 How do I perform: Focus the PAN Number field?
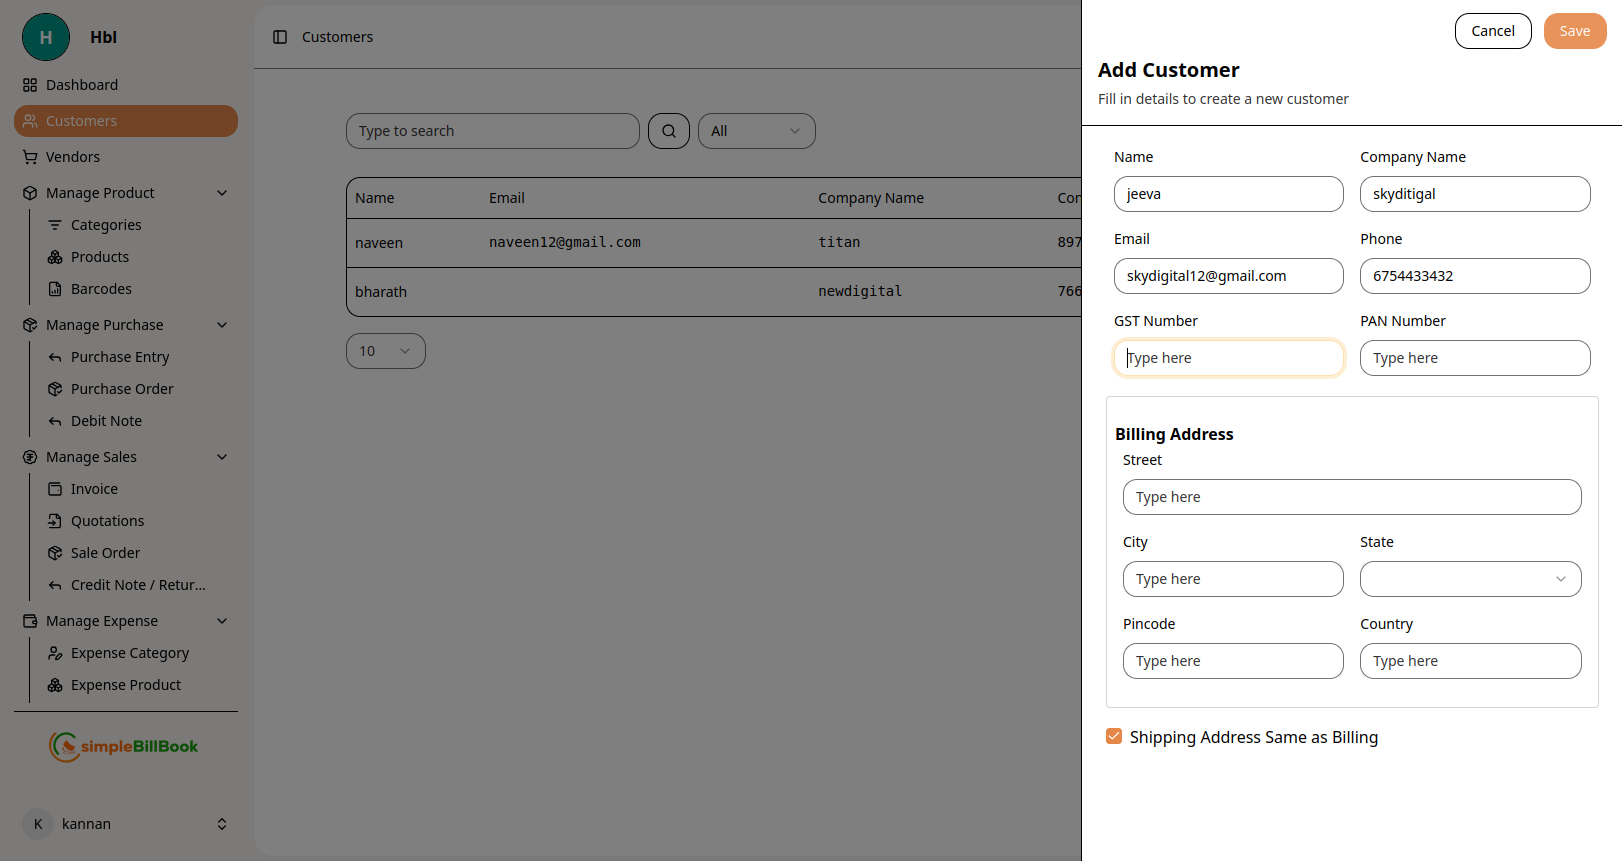coord(1474,358)
